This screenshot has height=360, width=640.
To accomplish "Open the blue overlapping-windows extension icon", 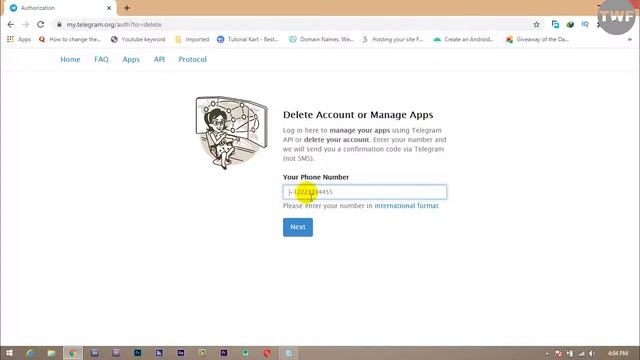I will pyautogui.click(x=555, y=24).
